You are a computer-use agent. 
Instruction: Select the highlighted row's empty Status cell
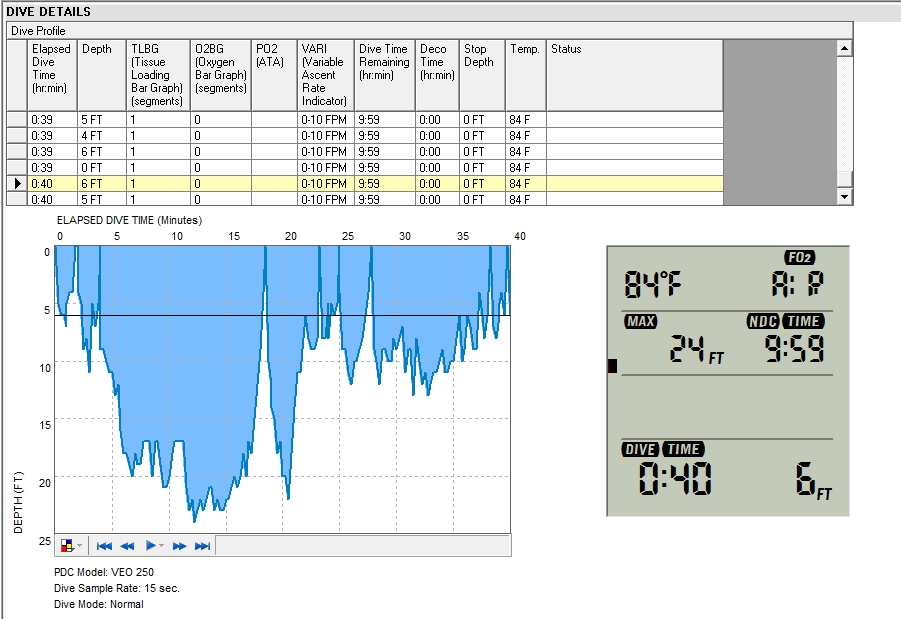point(634,183)
